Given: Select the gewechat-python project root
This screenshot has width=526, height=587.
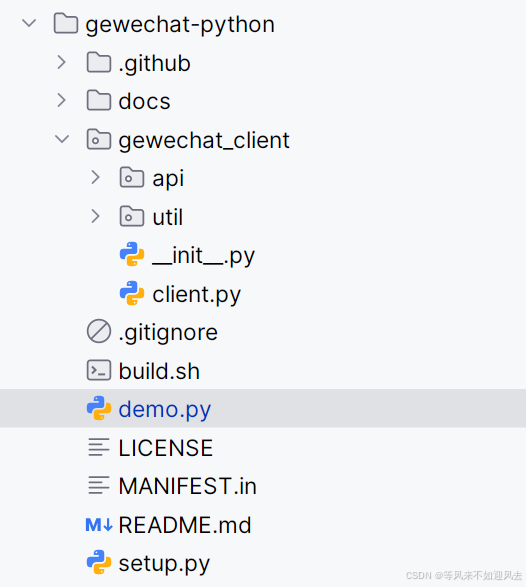Looking at the screenshot, I should (x=180, y=25).
